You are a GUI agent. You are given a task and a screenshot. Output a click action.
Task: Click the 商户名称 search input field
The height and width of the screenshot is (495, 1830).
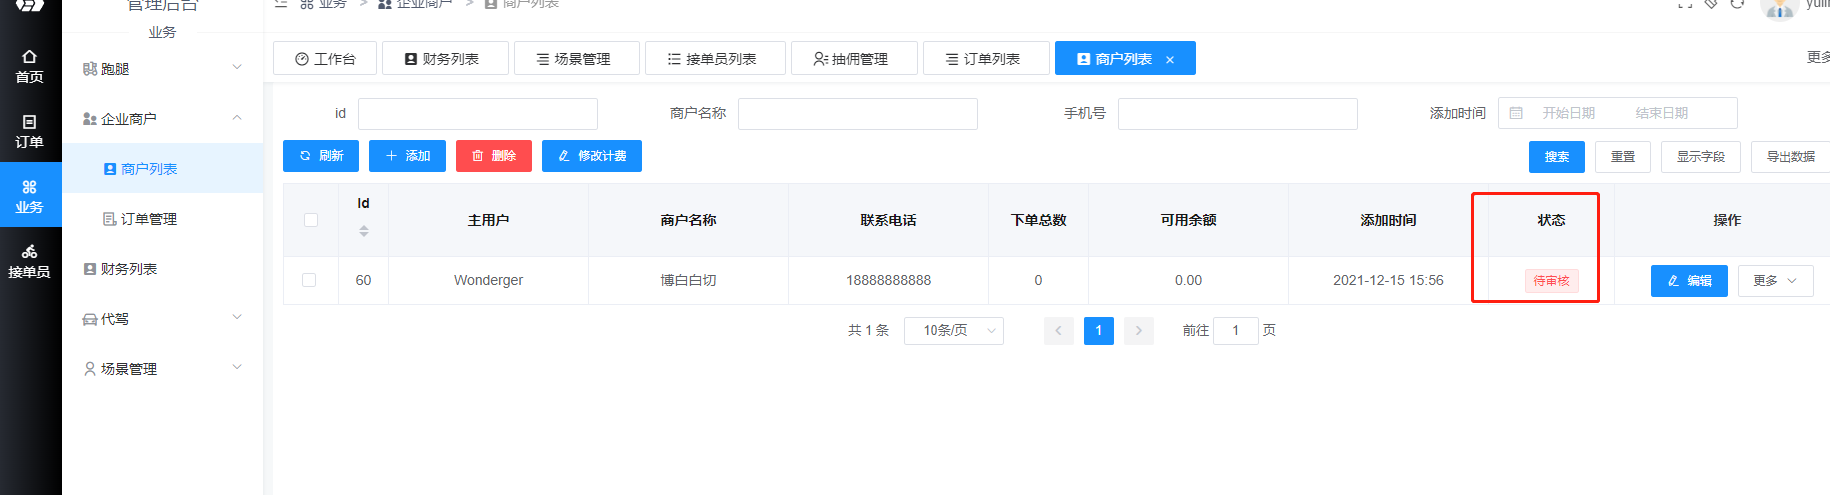(857, 114)
